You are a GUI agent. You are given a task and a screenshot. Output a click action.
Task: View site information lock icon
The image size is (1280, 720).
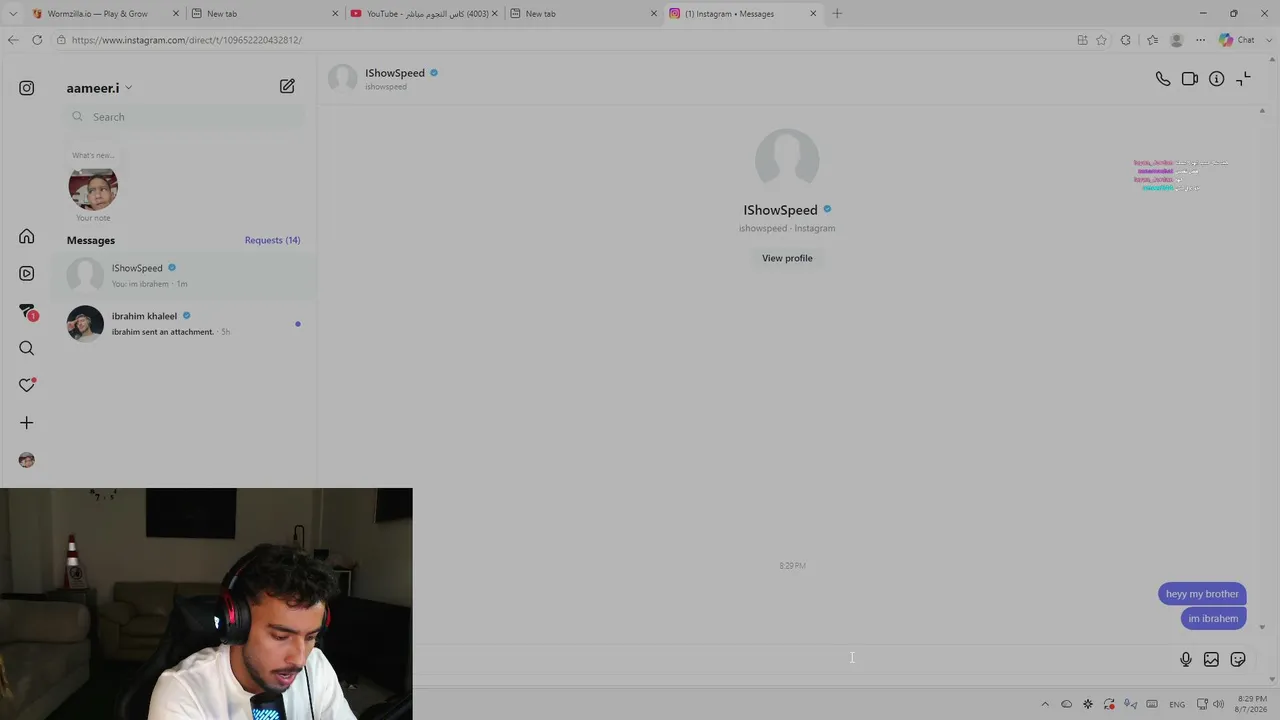click(61, 40)
